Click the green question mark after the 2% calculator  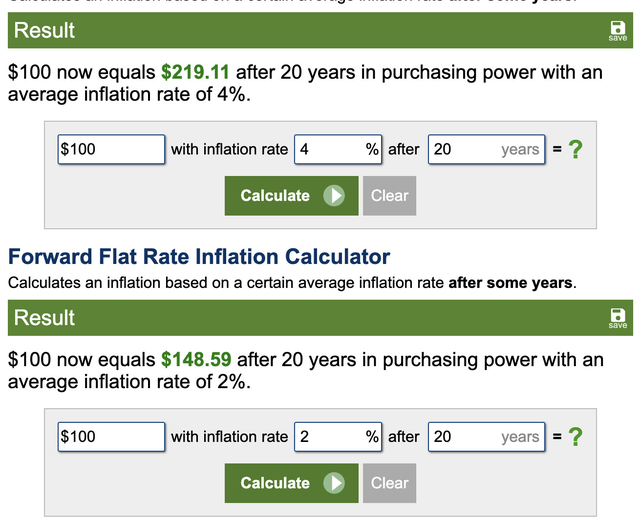click(574, 437)
